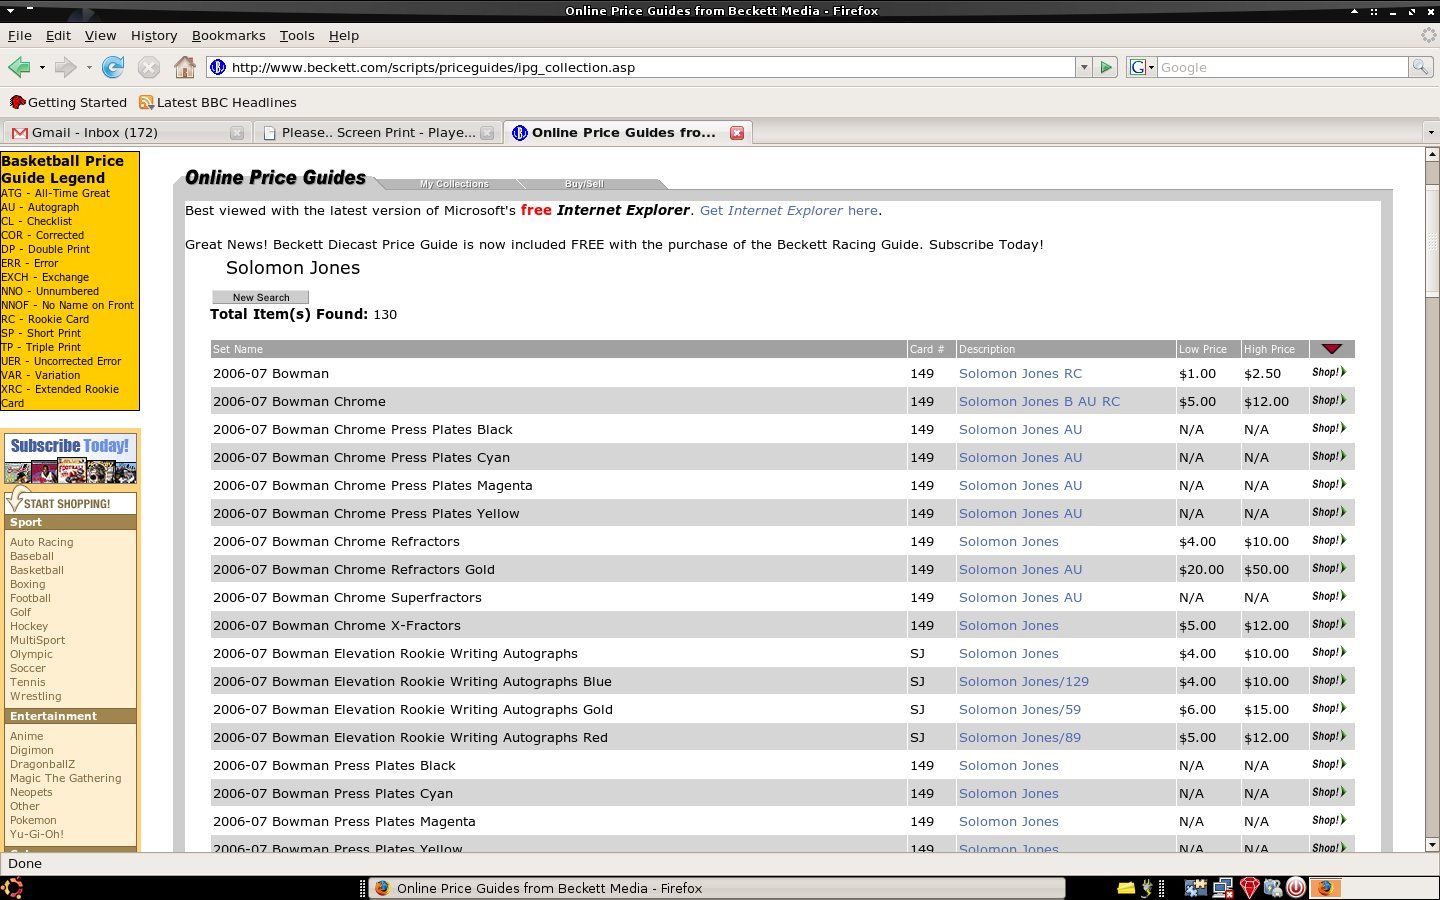Click the New Search button
1440x900 pixels.
click(260, 297)
